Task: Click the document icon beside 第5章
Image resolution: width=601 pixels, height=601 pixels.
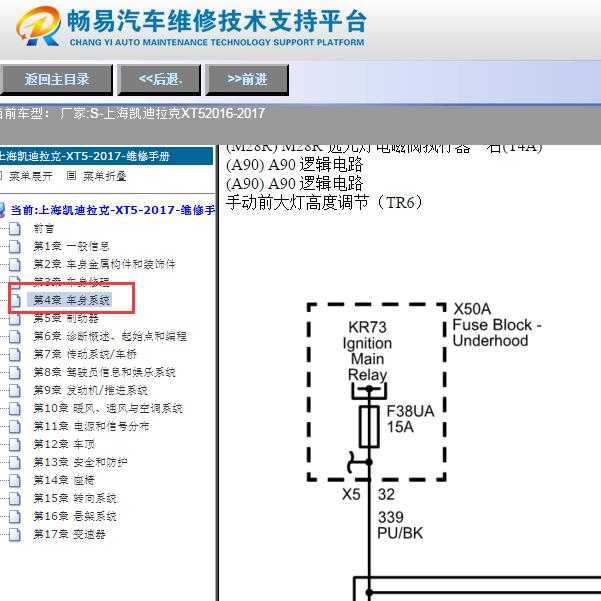Action: (x=15, y=319)
